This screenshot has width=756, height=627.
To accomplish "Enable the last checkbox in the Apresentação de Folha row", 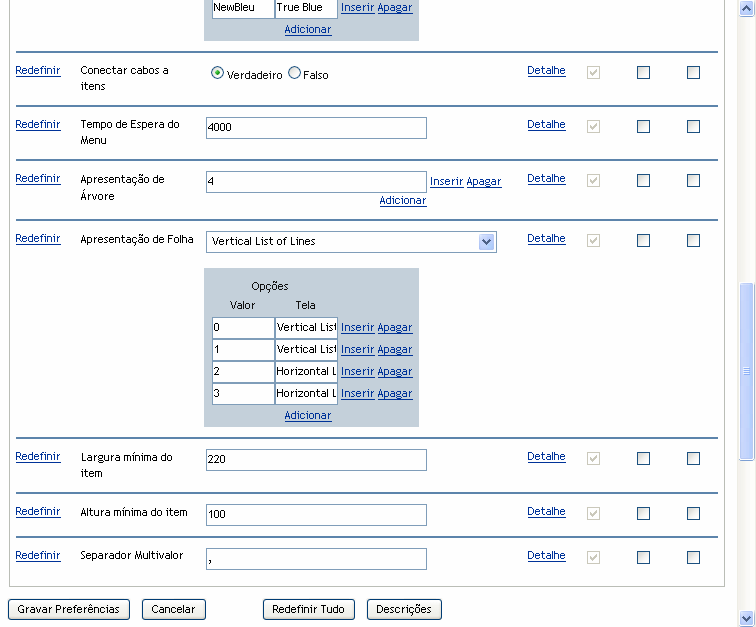I will click(693, 241).
